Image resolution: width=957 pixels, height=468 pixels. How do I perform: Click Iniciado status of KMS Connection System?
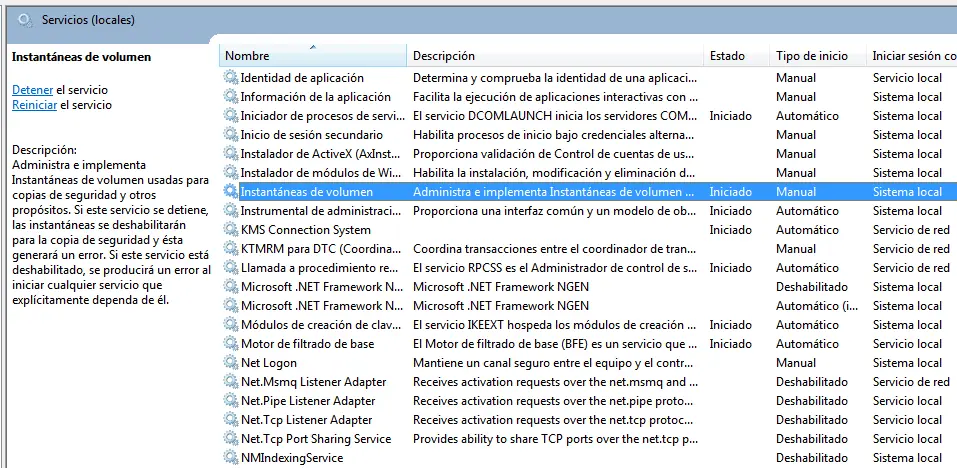(731, 229)
